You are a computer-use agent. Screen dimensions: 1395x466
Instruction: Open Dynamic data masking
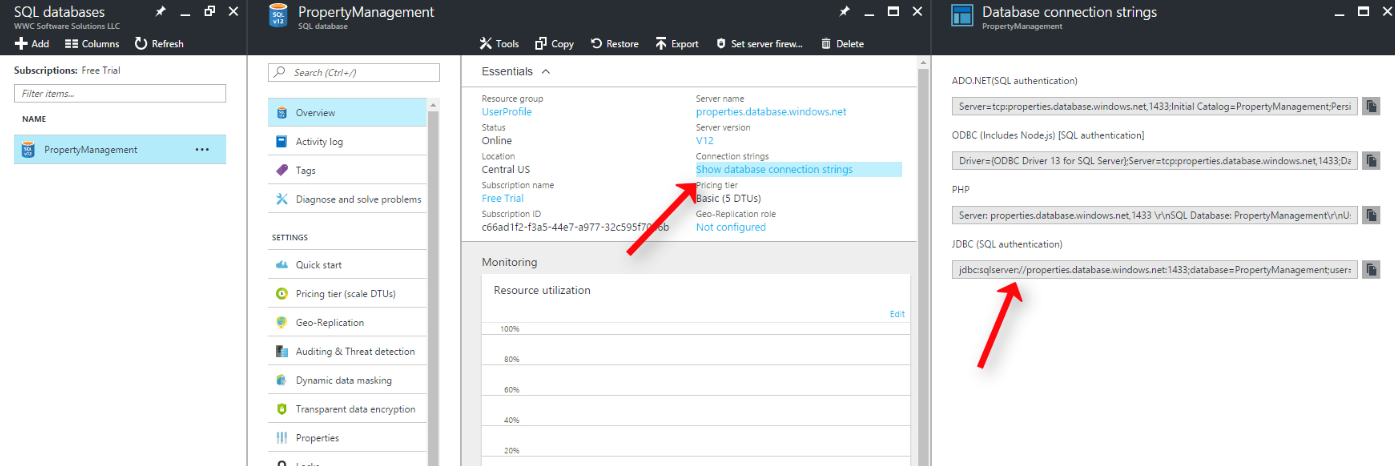[347, 381]
